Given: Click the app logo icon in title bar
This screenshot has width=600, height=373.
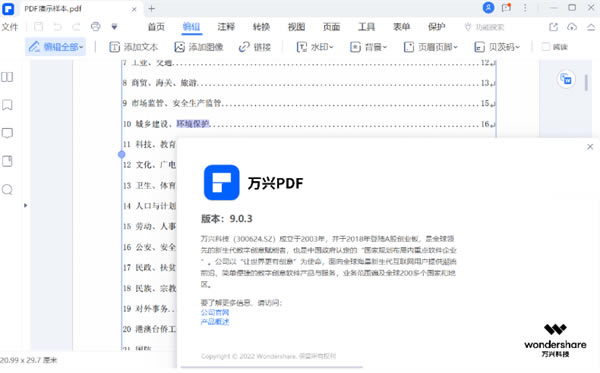Looking at the screenshot, I should (8, 9).
